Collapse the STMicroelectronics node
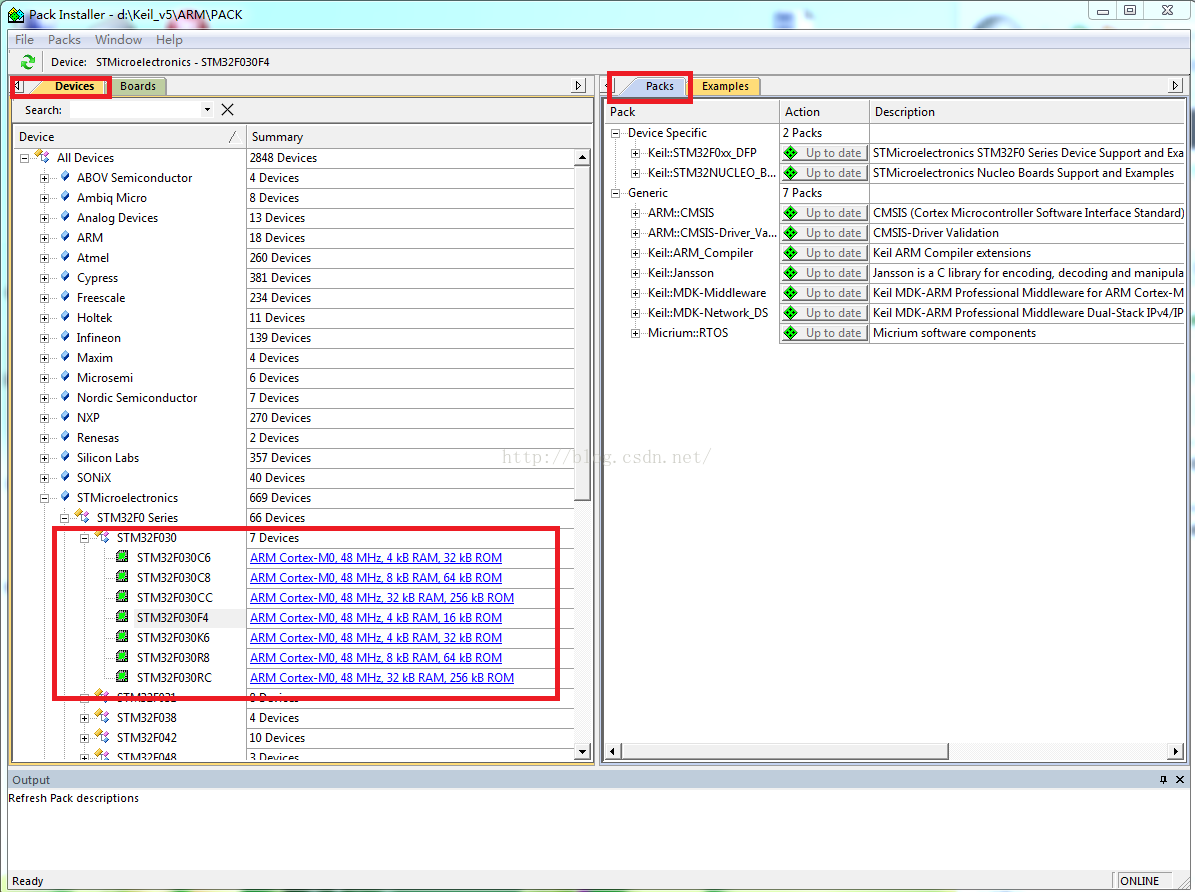 tap(44, 499)
